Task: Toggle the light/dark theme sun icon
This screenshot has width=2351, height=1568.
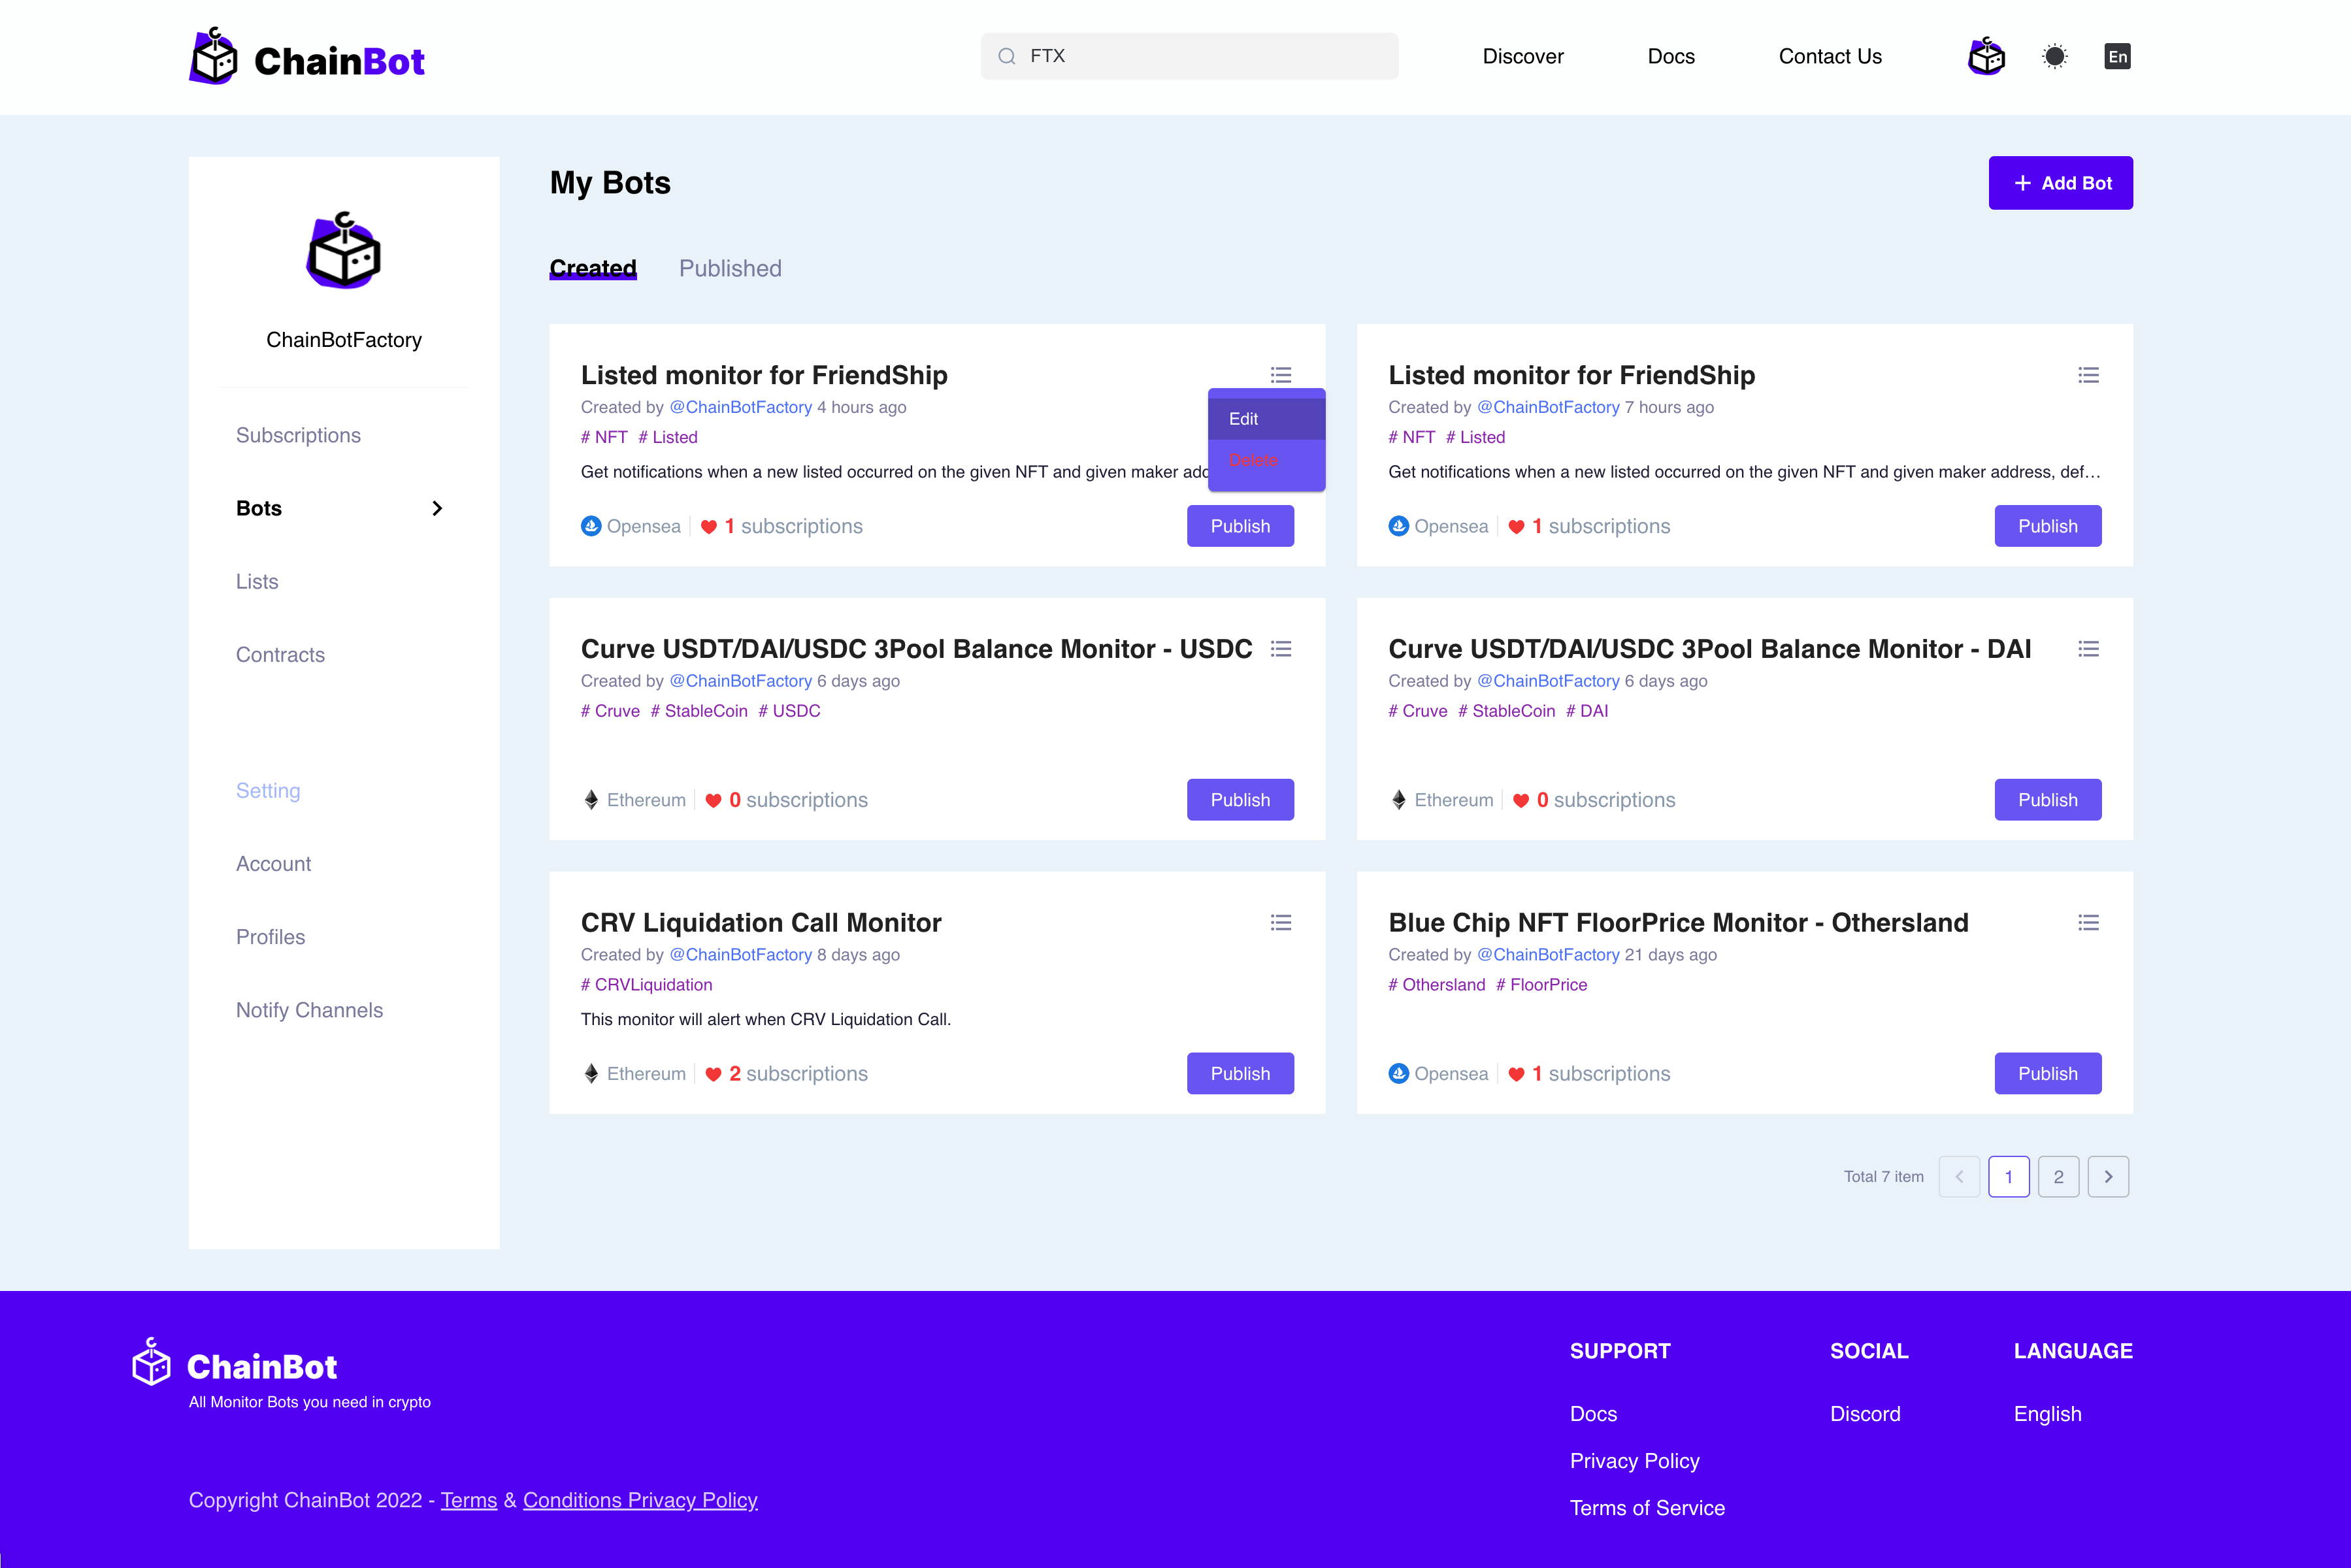Action: [x=2054, y=56]
